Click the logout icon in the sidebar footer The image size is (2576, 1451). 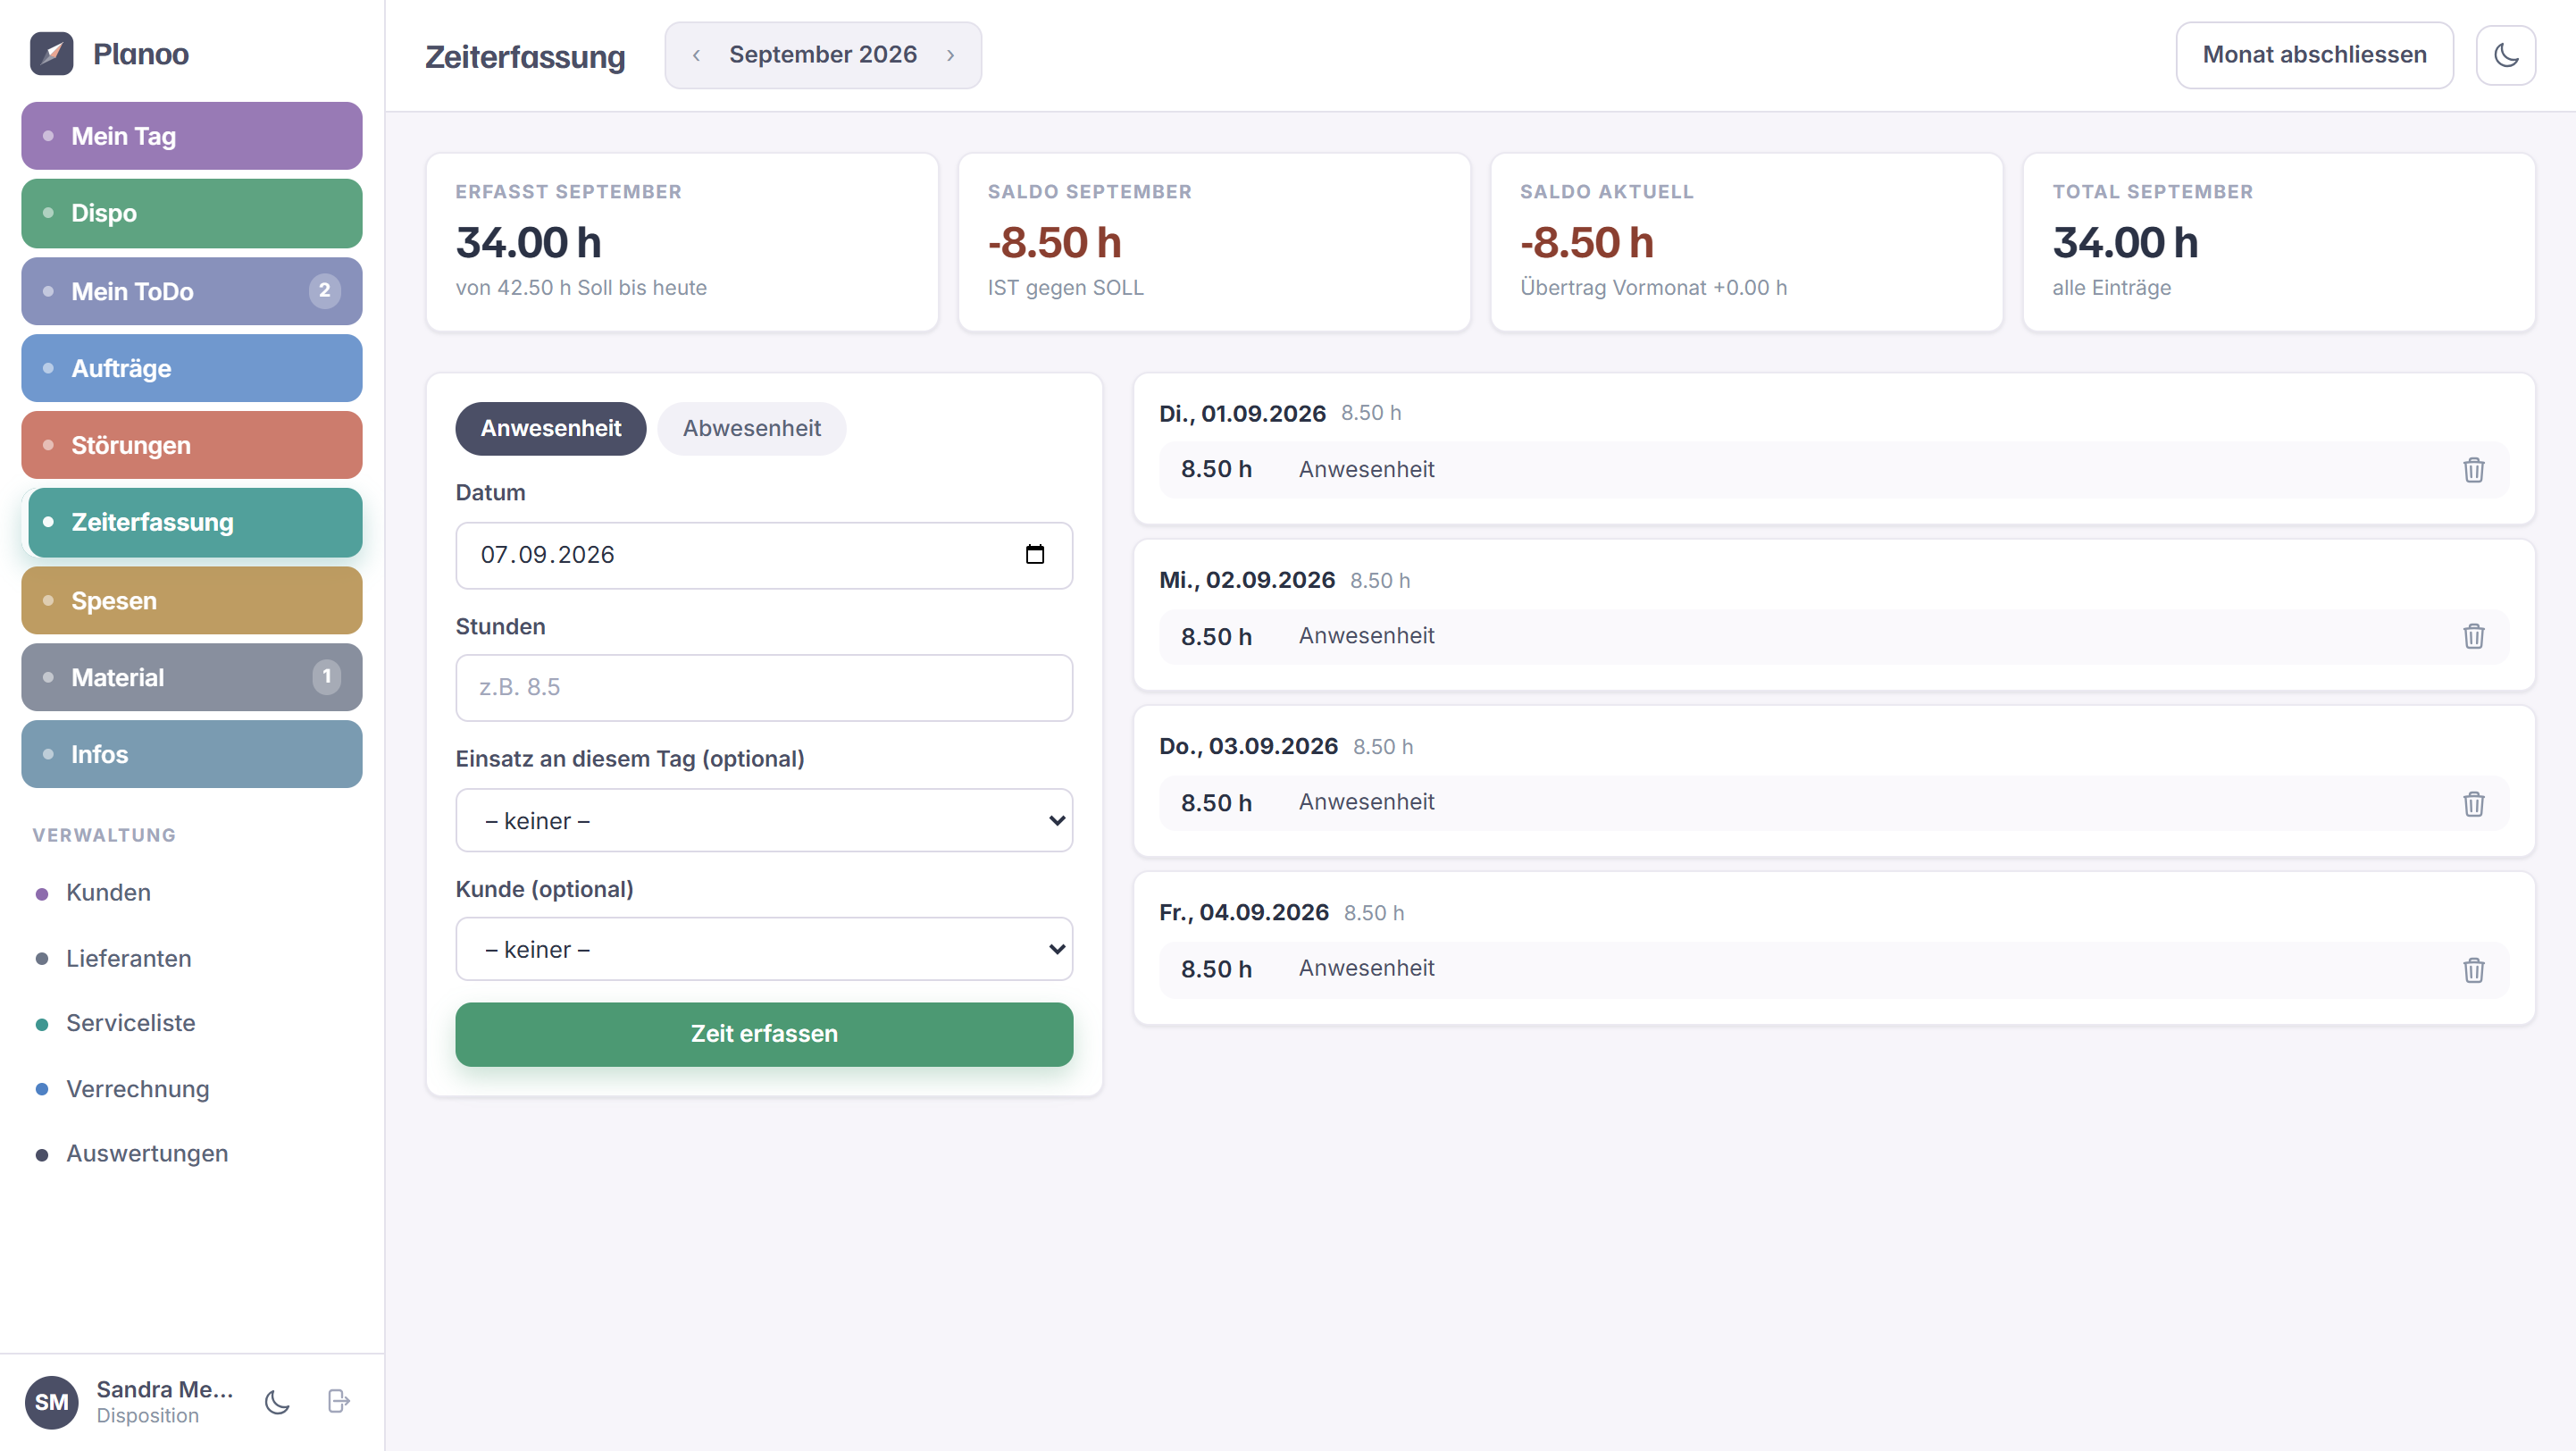[x=339, y=1402]
